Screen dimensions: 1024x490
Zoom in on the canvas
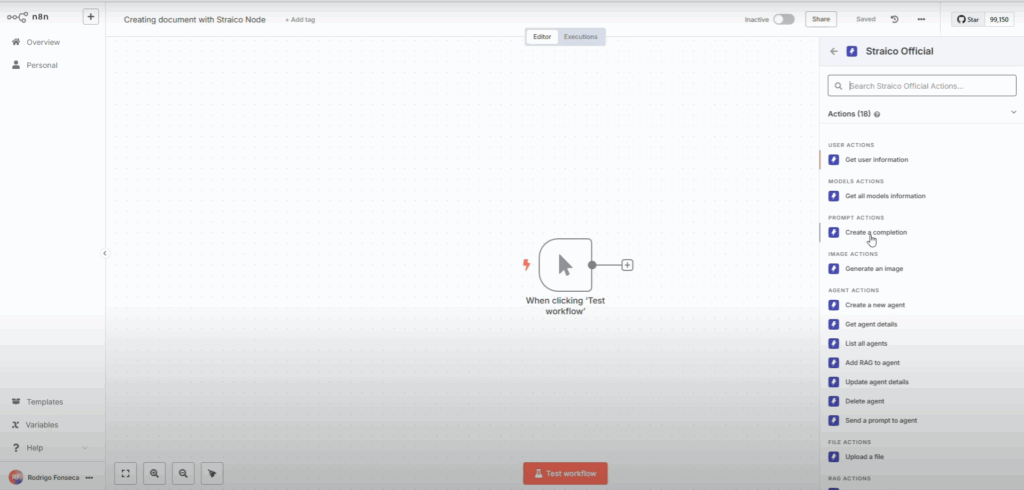point(154,474)
